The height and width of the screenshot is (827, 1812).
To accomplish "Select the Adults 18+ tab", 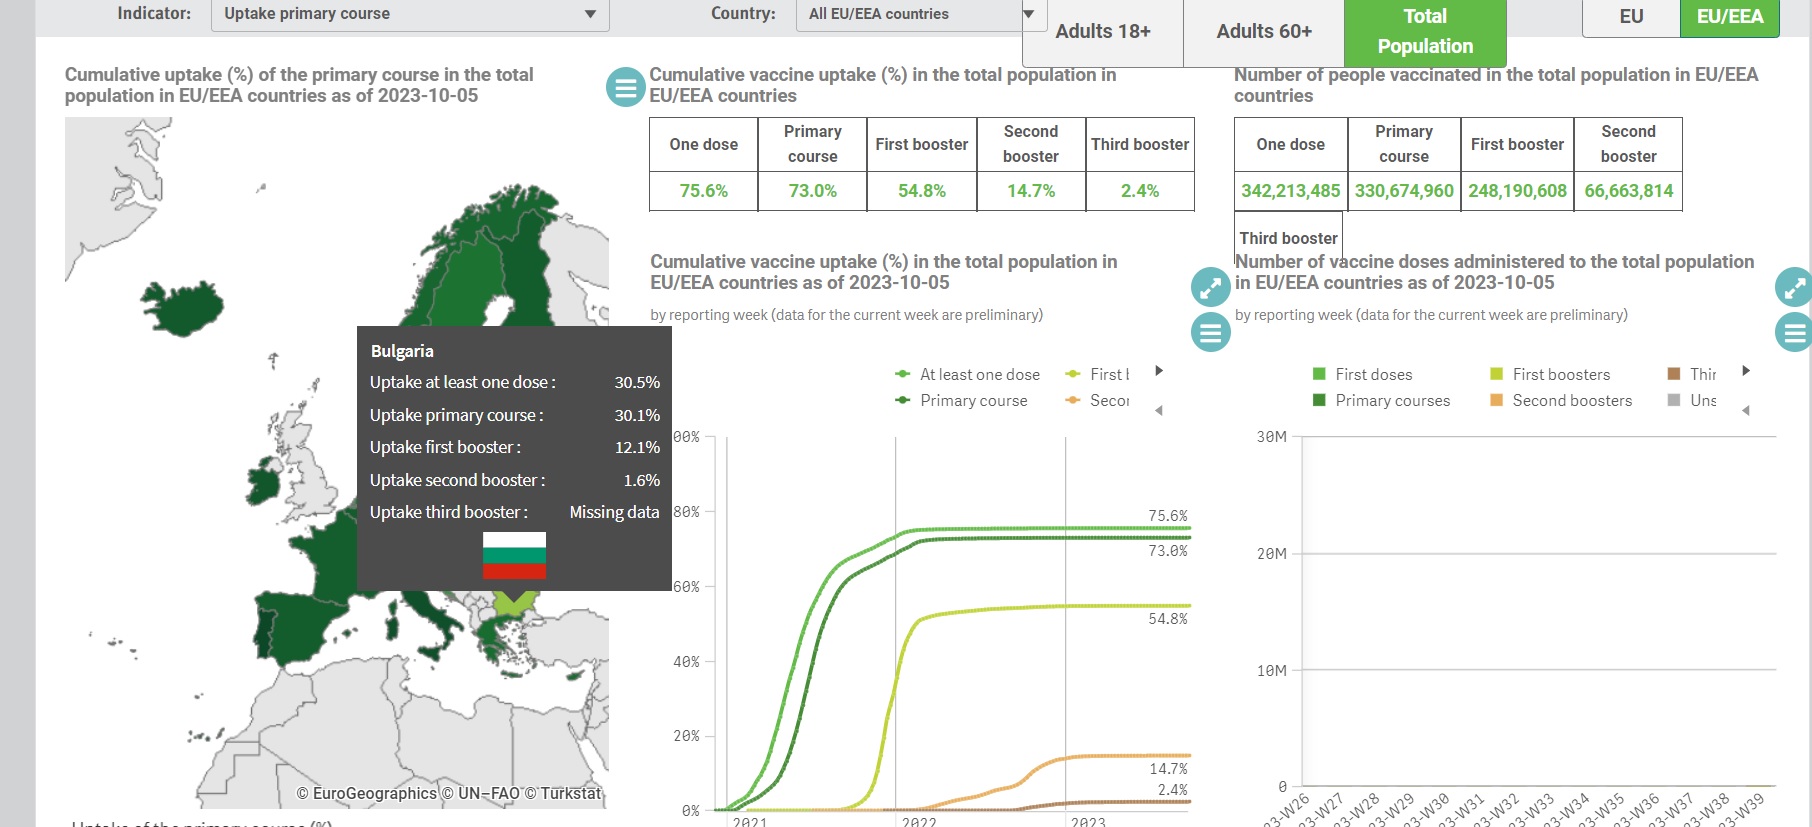I will tap(1103, 32).
